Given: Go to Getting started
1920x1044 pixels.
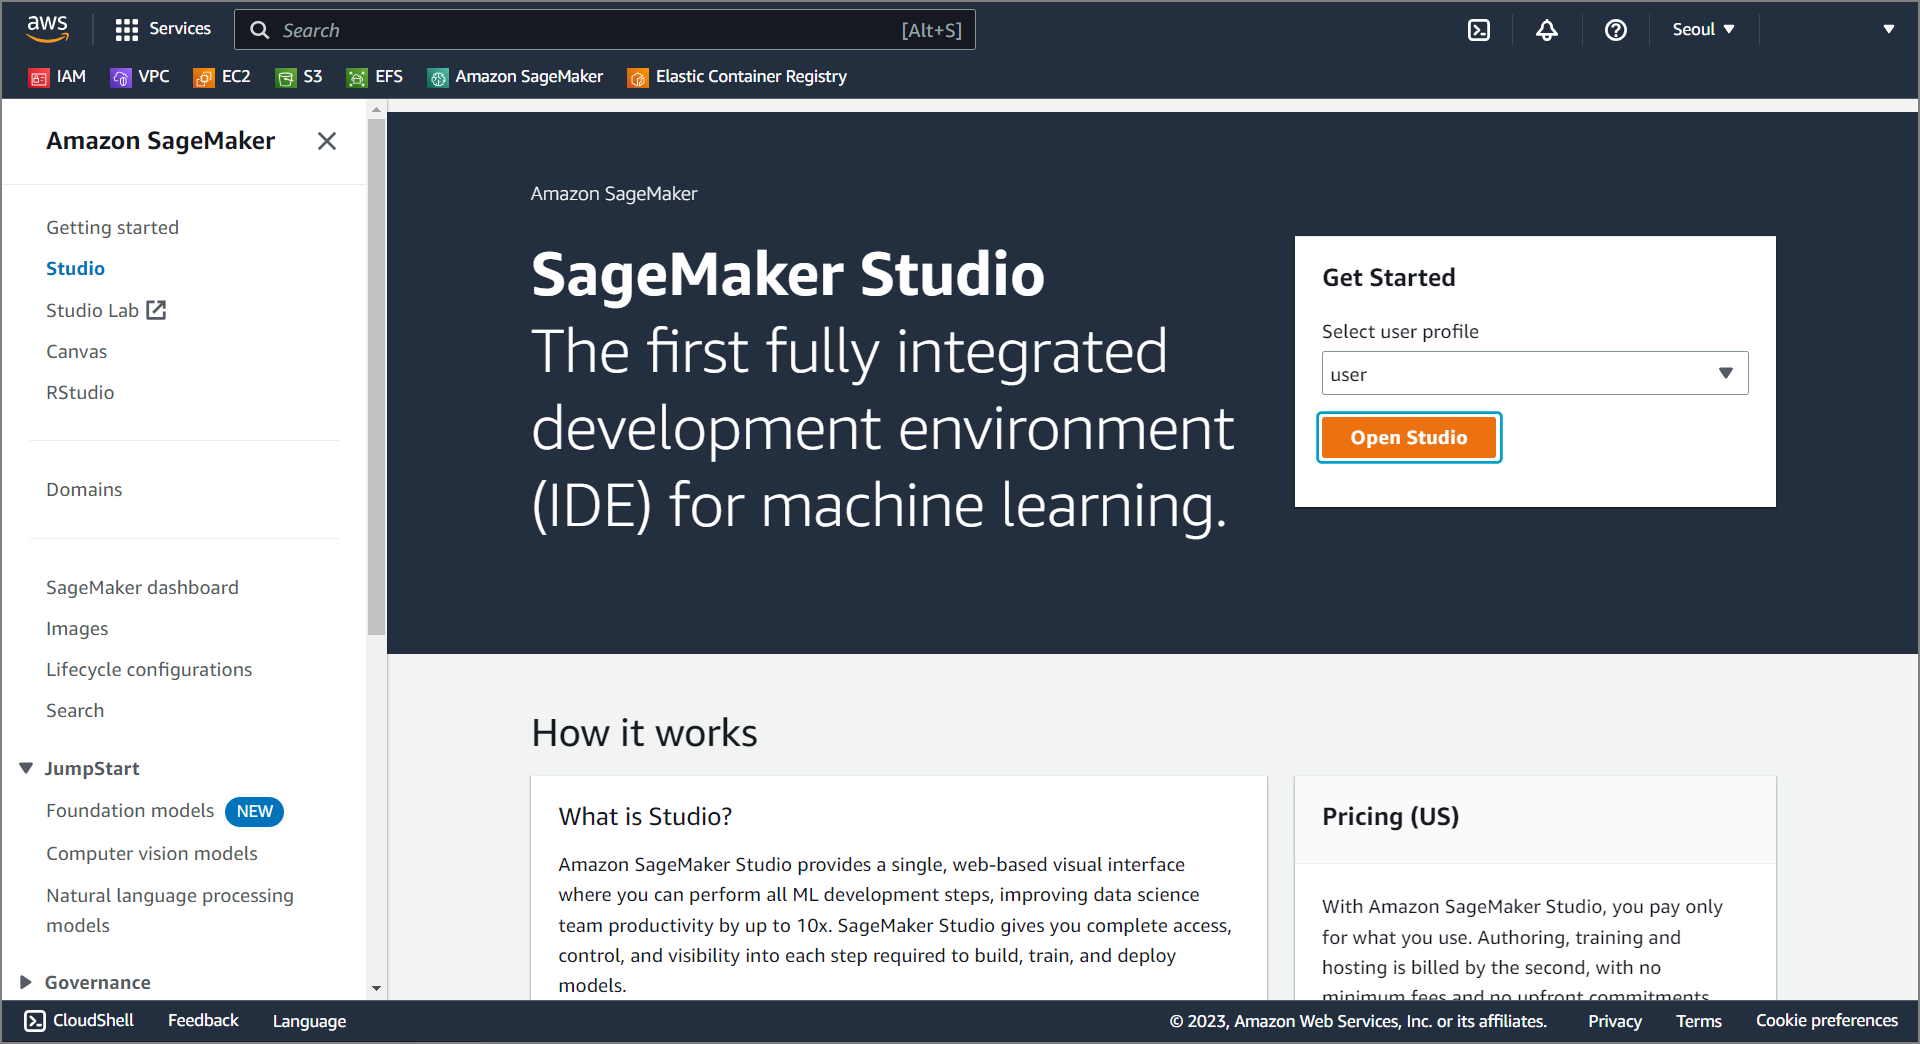Looking at the screenshot, I should [x=112, y=227].
